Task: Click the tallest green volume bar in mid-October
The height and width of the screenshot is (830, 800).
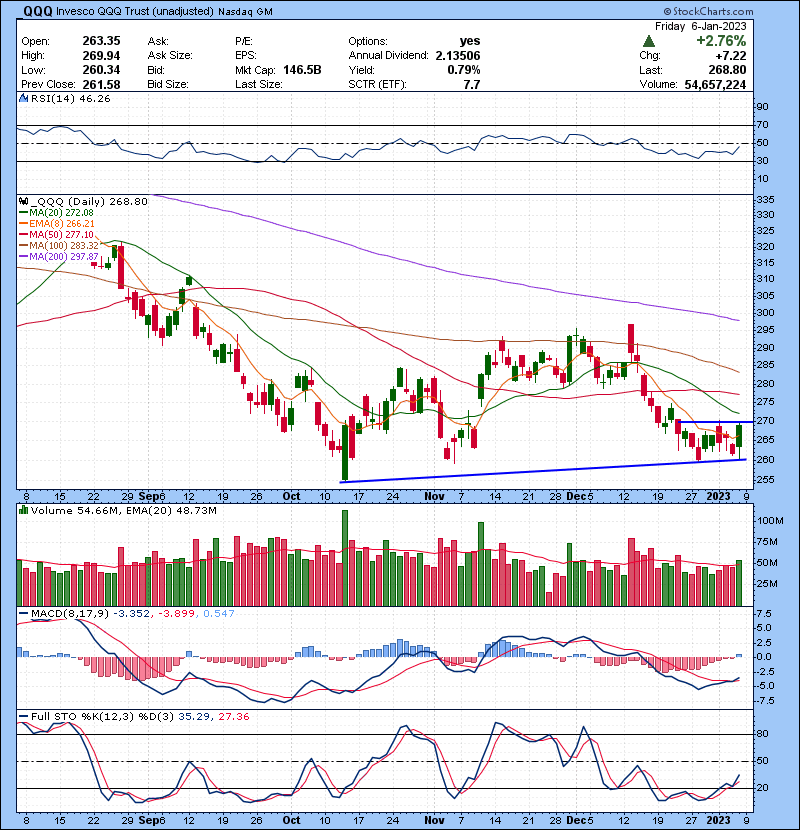Action: click(x=345, y=558)
